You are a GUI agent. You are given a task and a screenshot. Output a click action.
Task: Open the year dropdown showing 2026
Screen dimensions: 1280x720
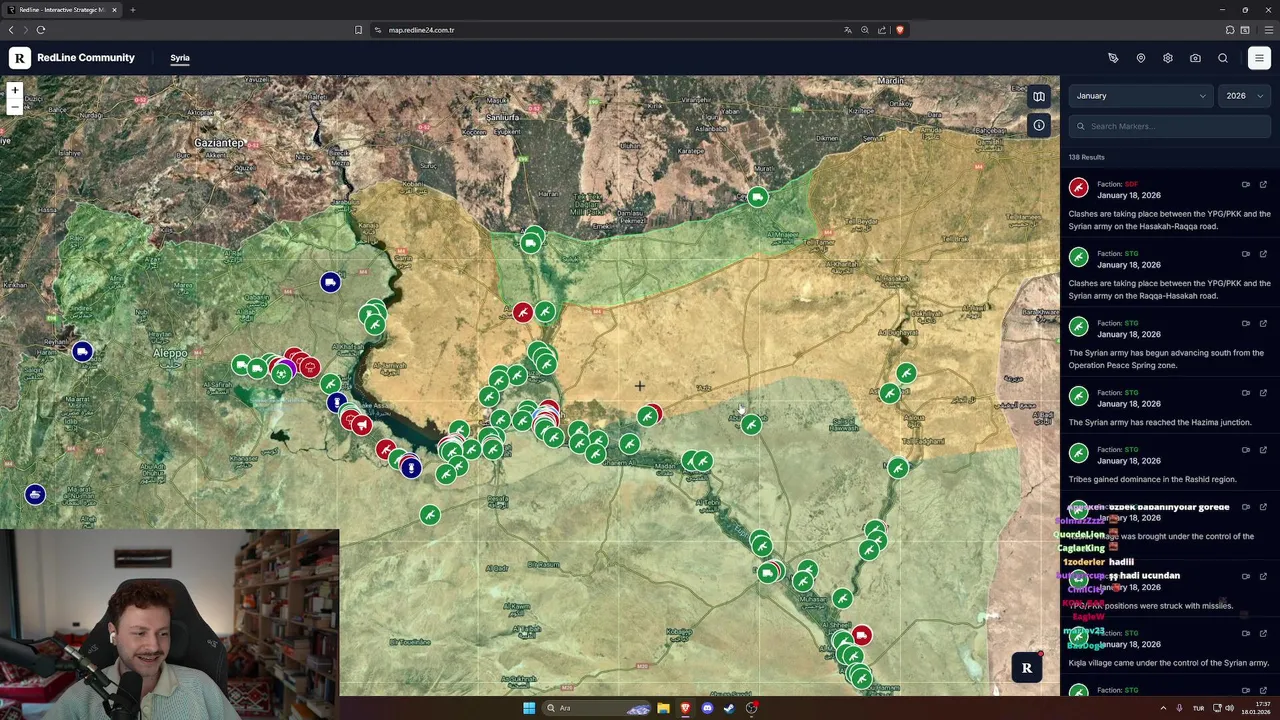[1245, 96]
